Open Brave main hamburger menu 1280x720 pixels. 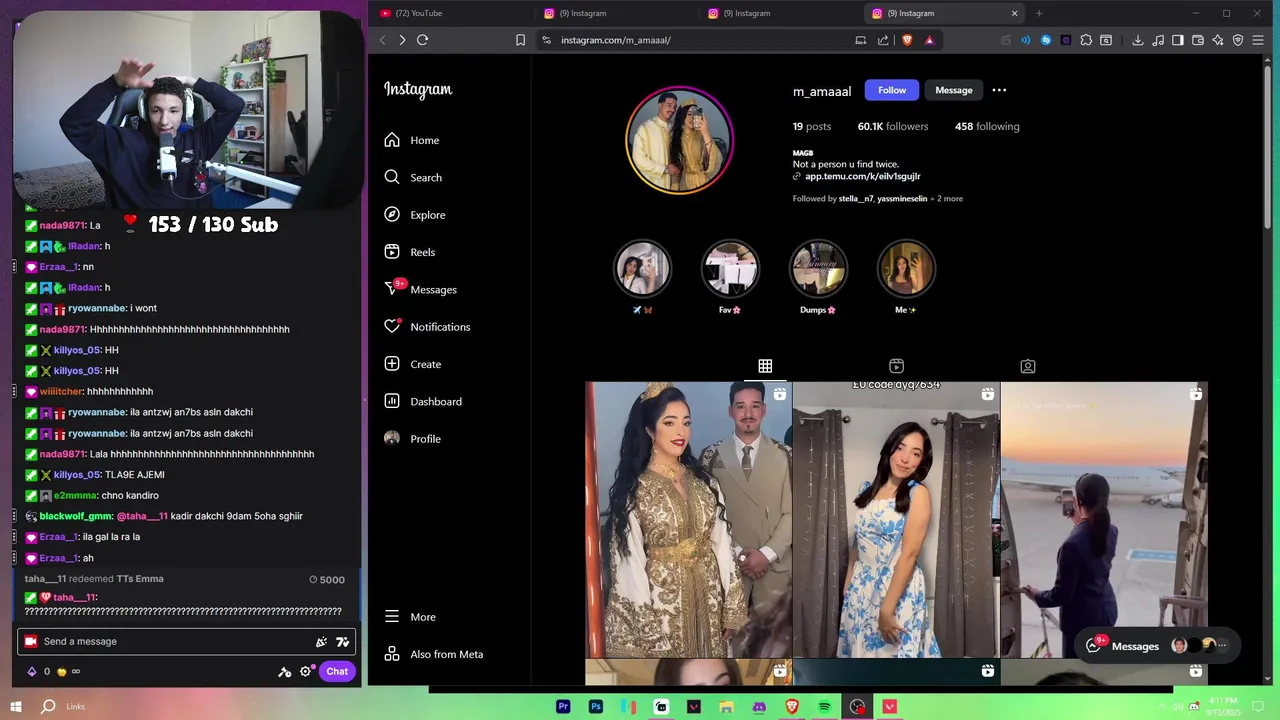[x=1259, y=40]
